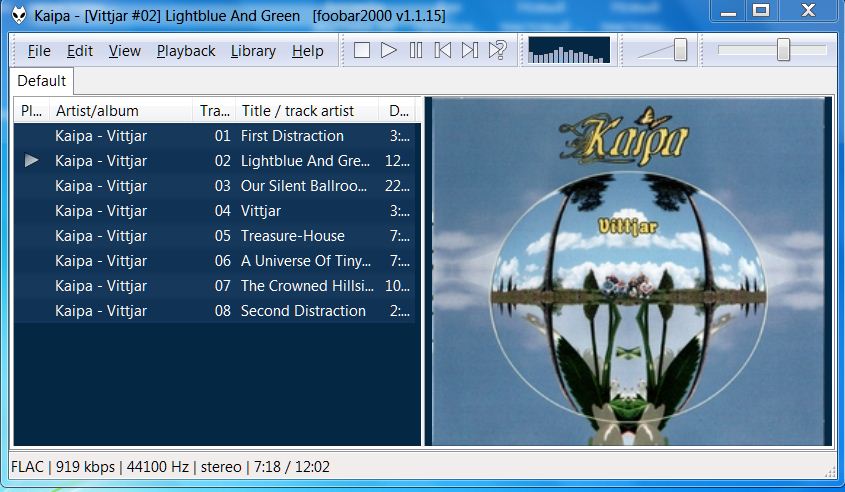Skip to the previous track
Viewport: 845px width, 492px height.
coord(443,50)
